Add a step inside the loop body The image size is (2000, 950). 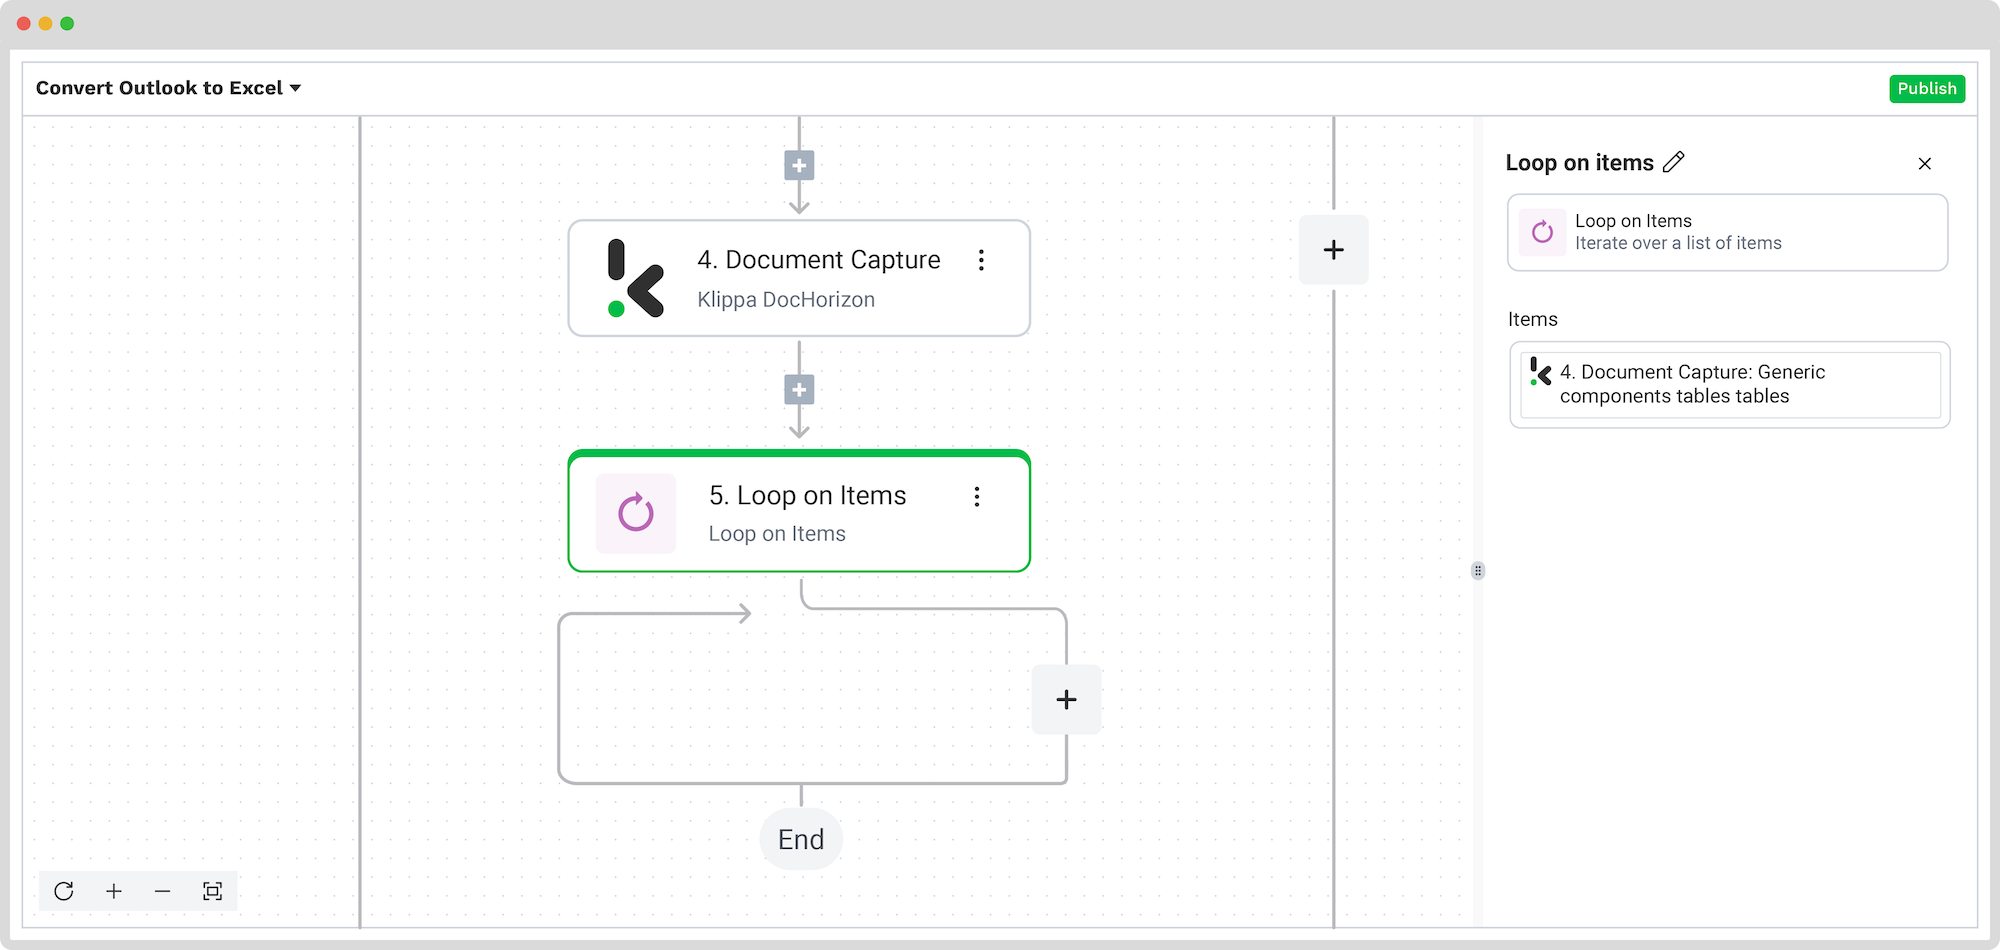pyautogui.click(x=1066, y=700)
